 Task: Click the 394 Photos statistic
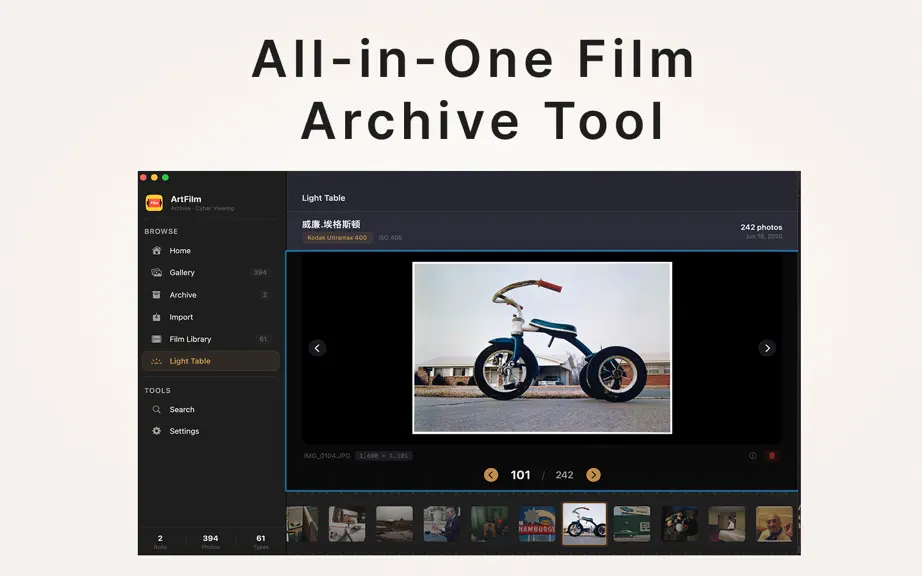pyautogui.click(x=211, y=542)
